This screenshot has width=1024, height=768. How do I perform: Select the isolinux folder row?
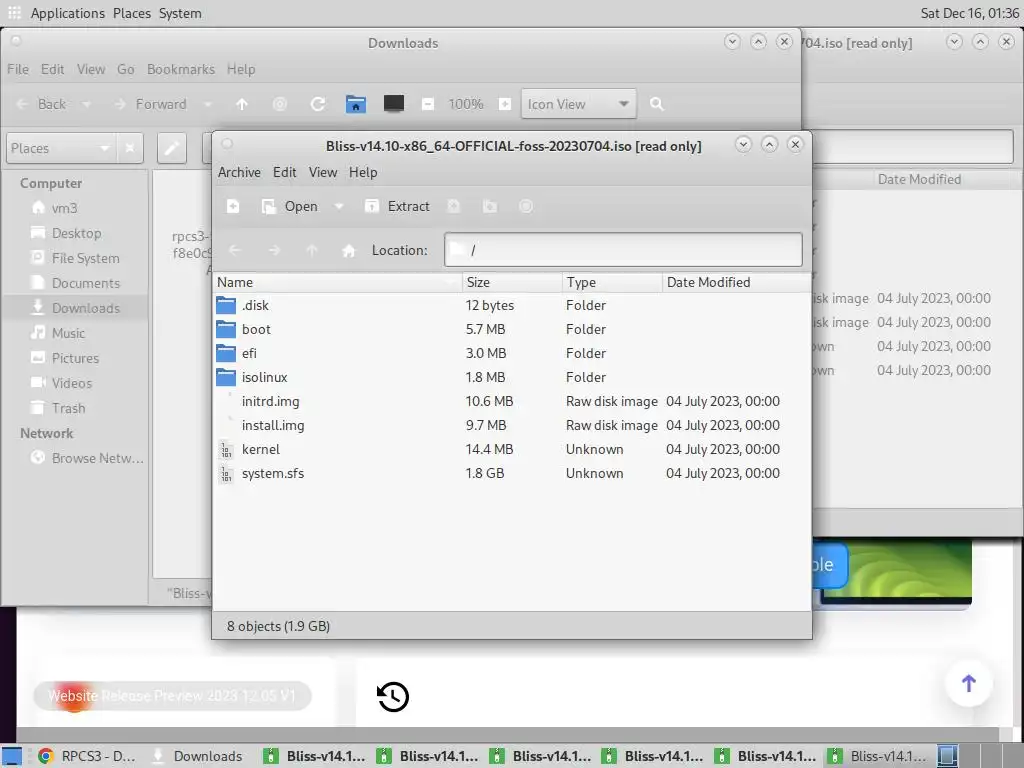(x=512, y=377)
